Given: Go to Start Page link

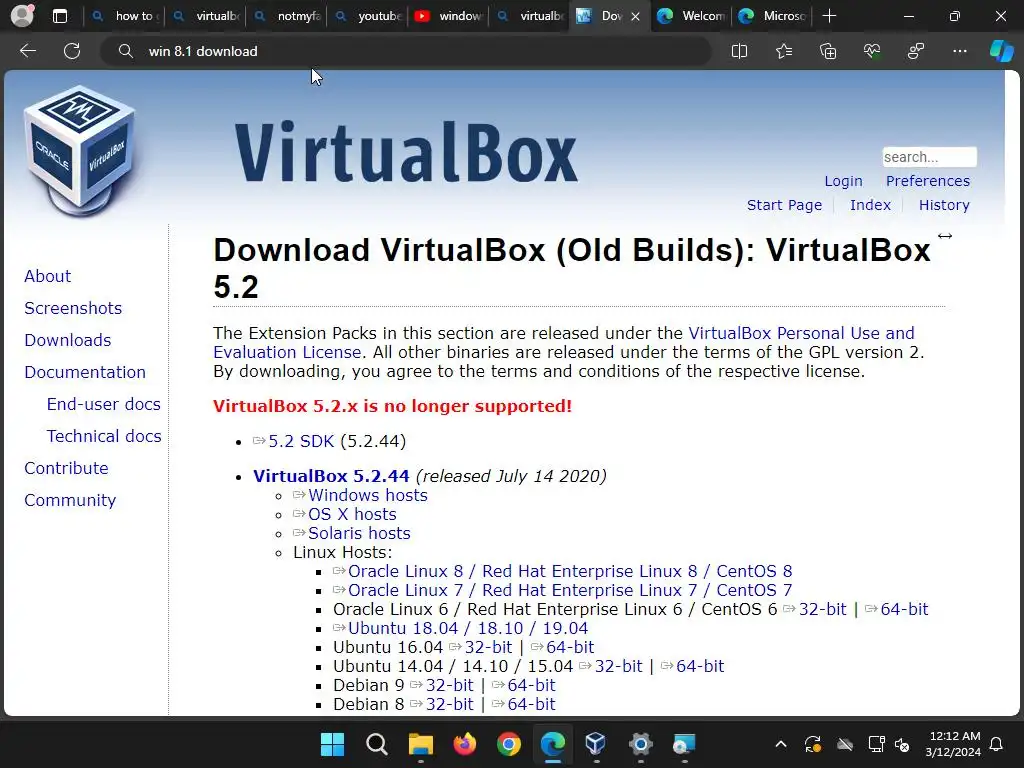Looking at the screenshot, I should 784,205.
